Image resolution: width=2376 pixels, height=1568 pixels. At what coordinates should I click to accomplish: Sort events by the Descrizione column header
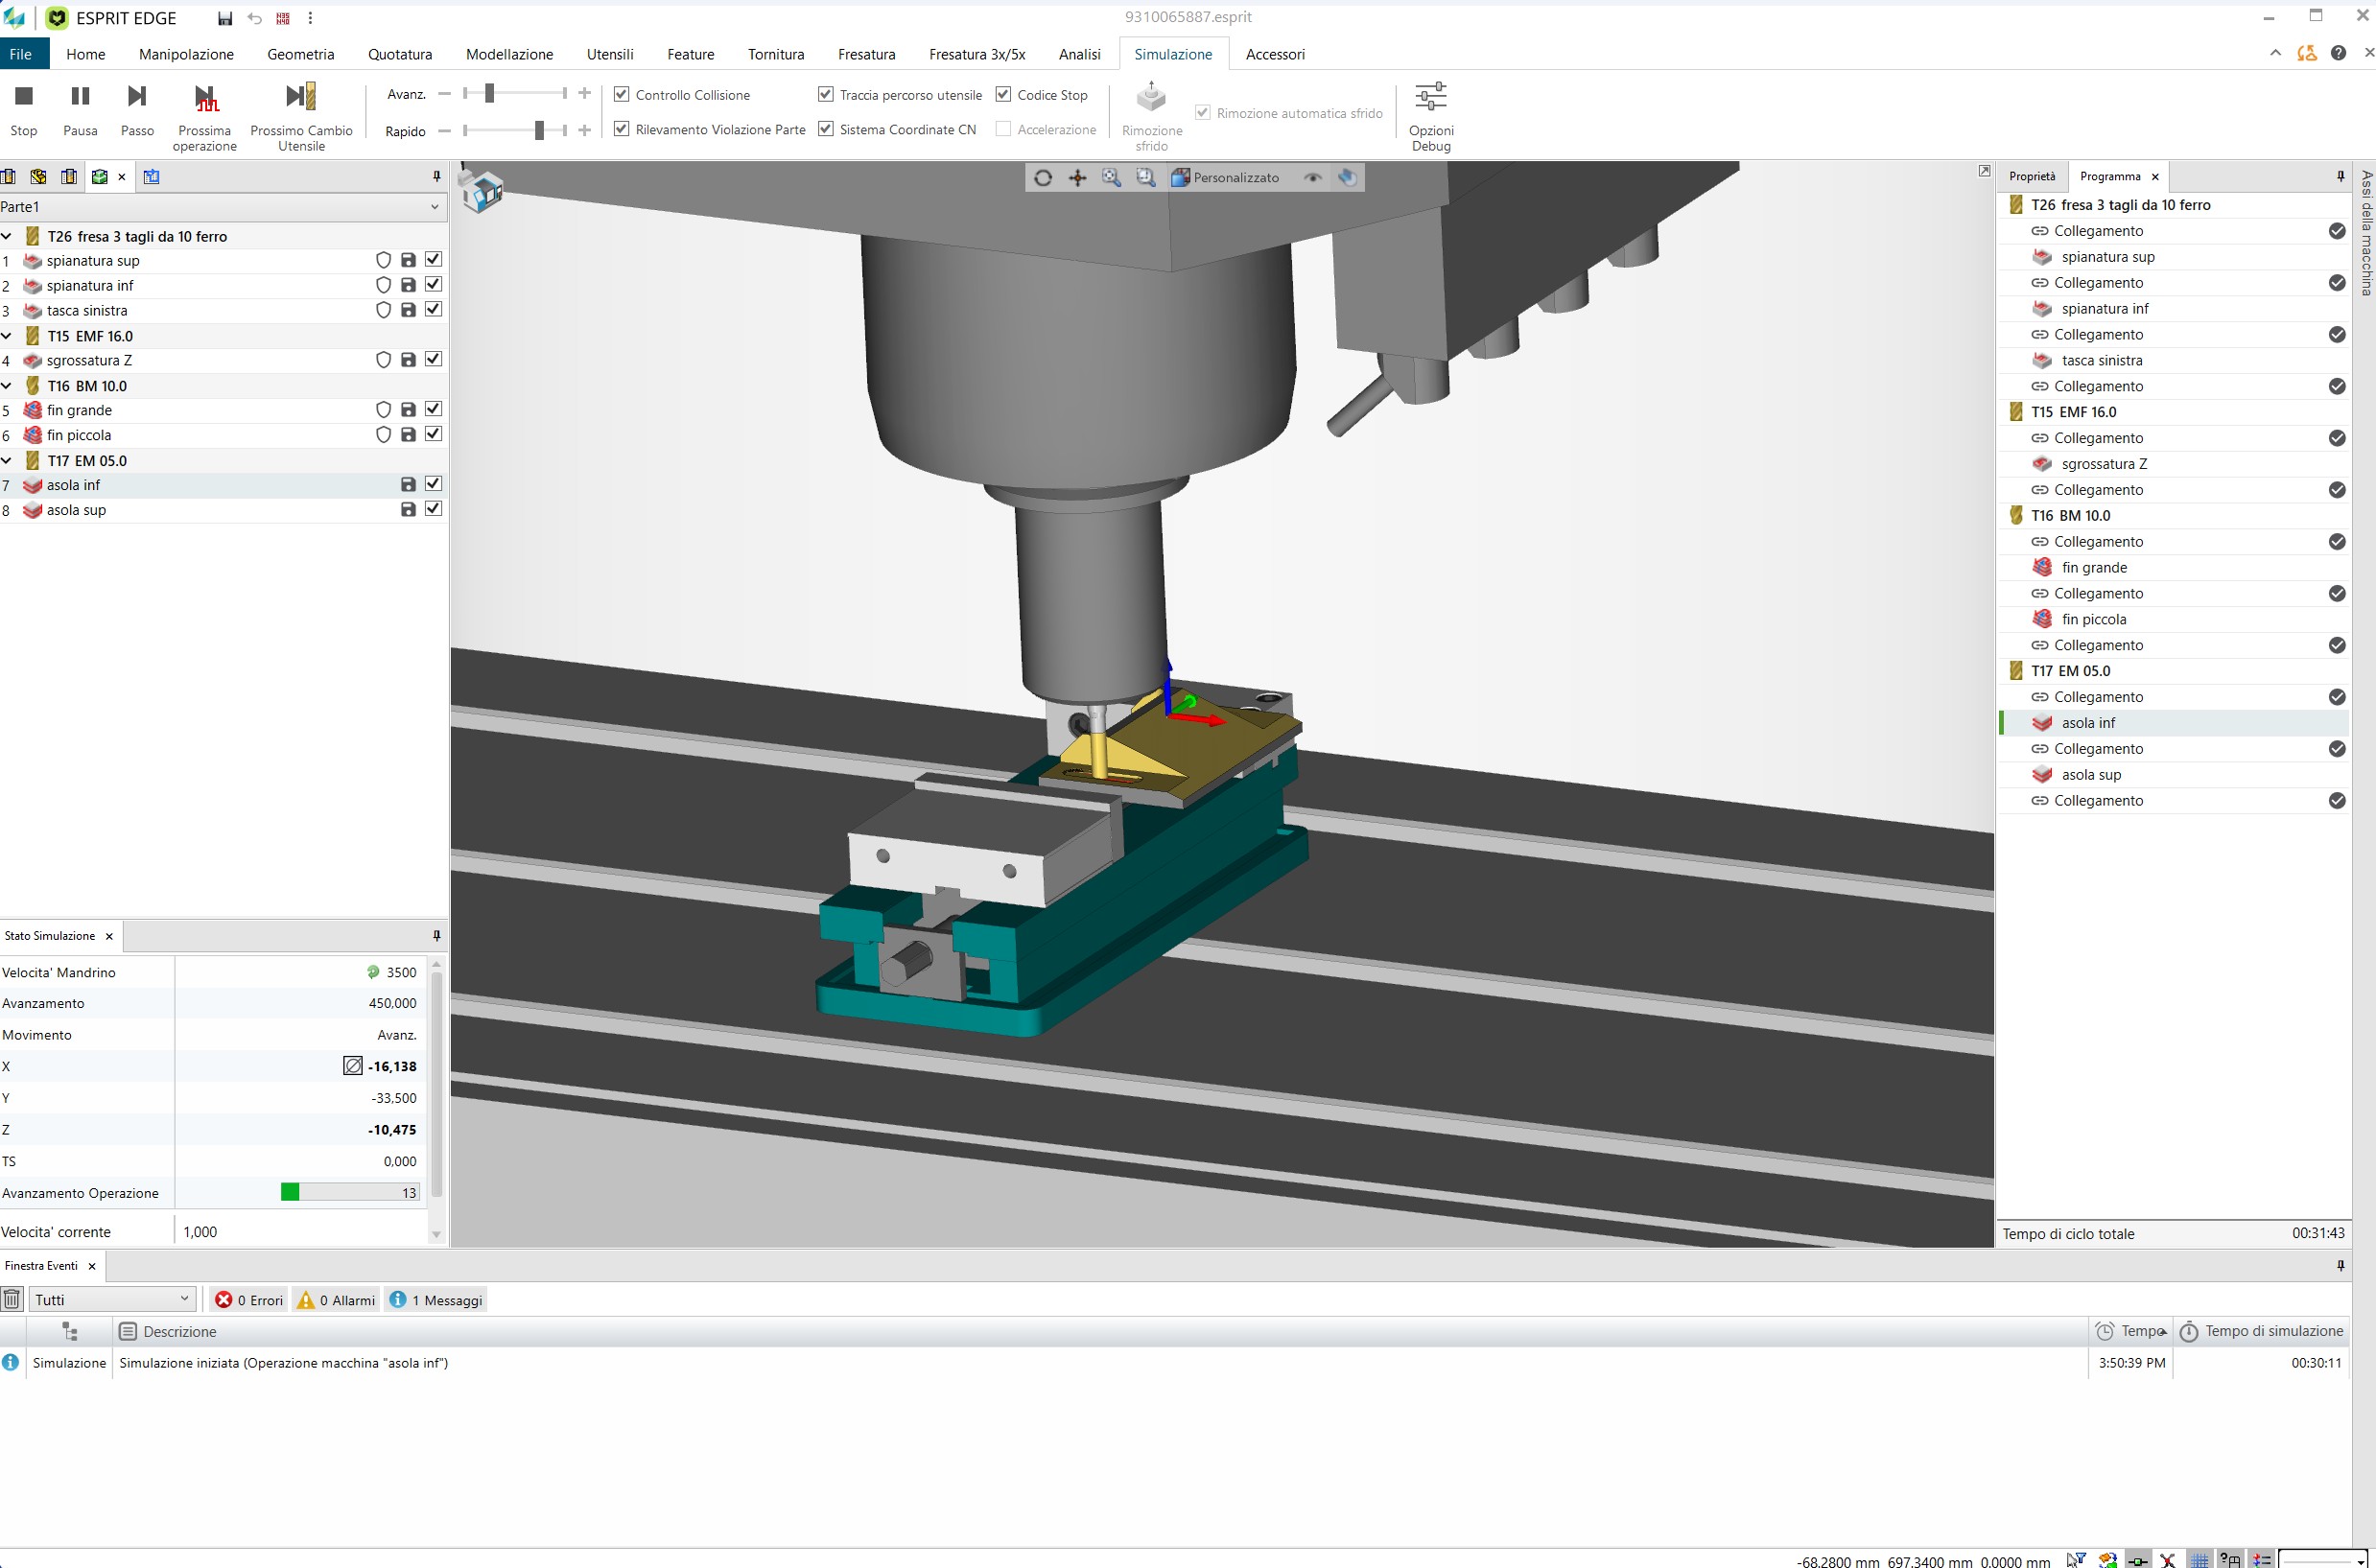pos(1100,1331)
